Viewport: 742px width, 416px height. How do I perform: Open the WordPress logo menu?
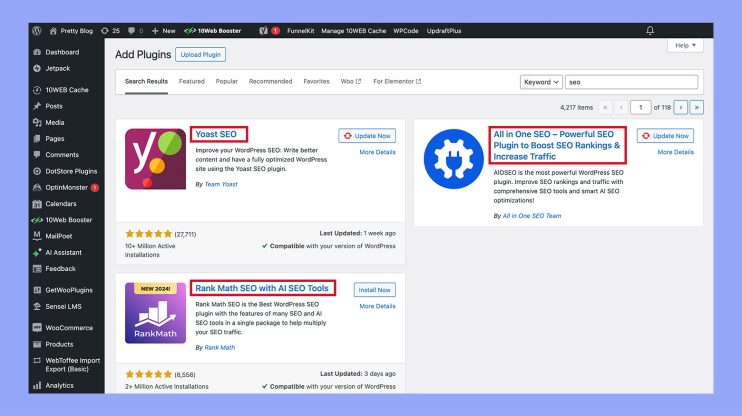click(x=37, y=31)
